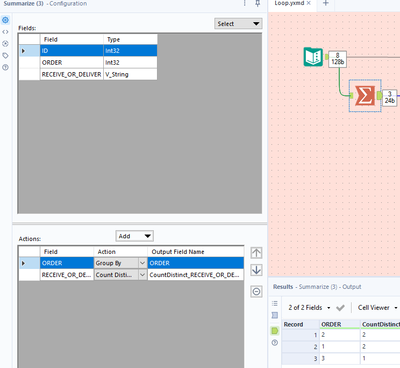Edit the ORDER output field name
This screenshot has height=368, width=400.
pos(196,263)
